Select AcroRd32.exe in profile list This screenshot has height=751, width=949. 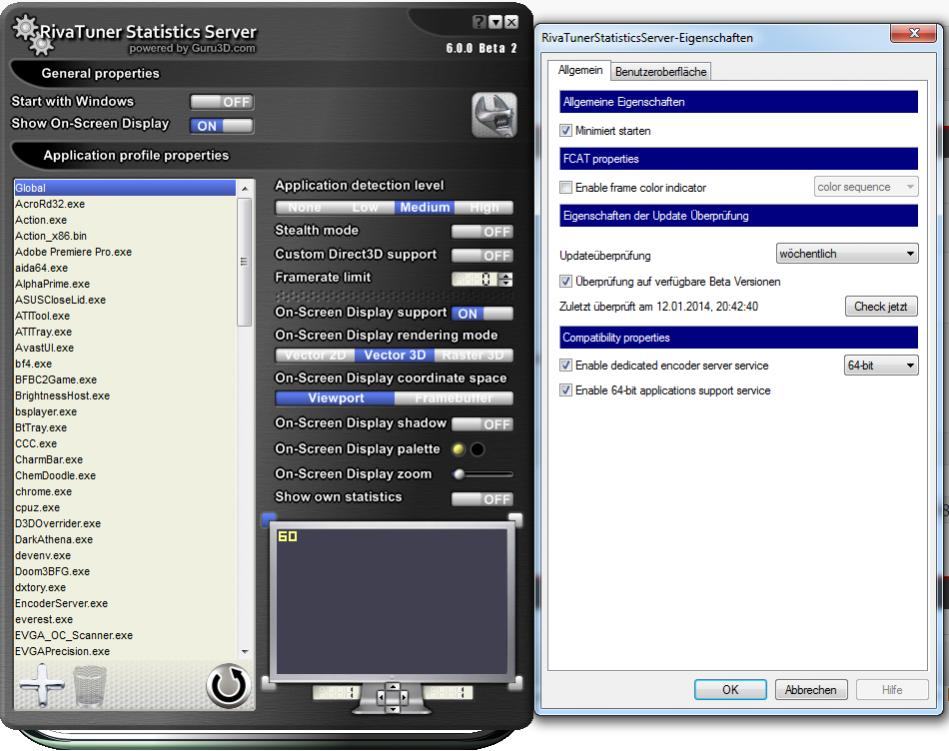[125, 204]
